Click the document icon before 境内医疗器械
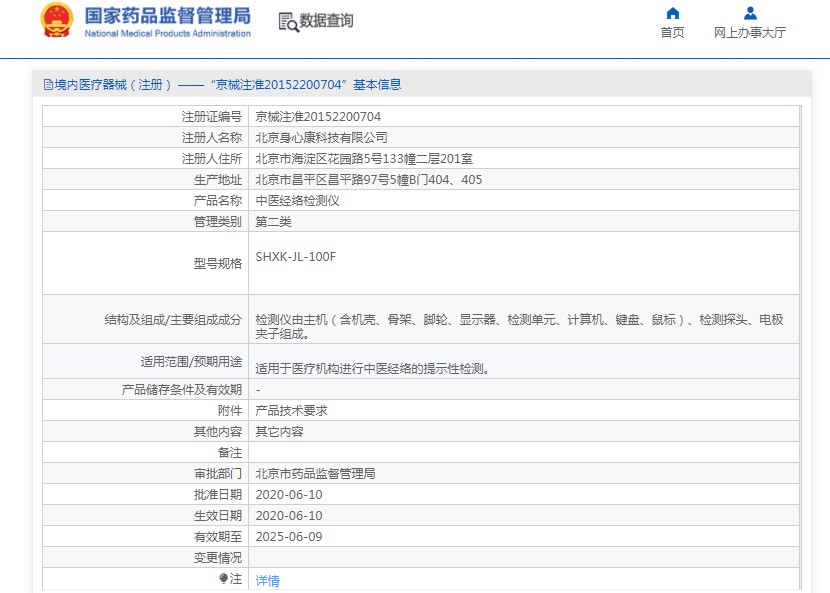Viewport: 830px width, 593px height. pyautogui.click(x=48, y=85)
